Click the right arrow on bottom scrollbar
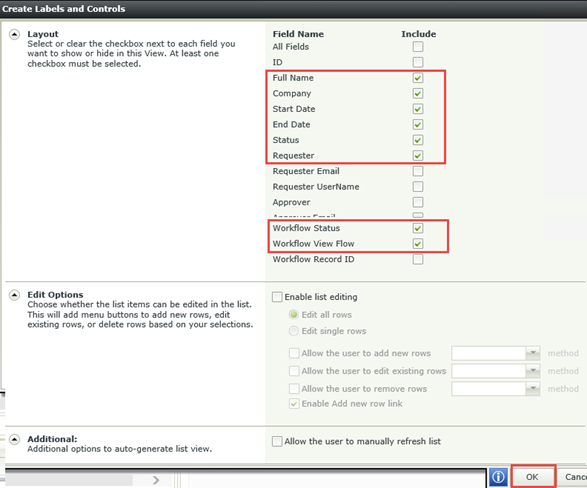The image size is (587, 488). point(156,480)
